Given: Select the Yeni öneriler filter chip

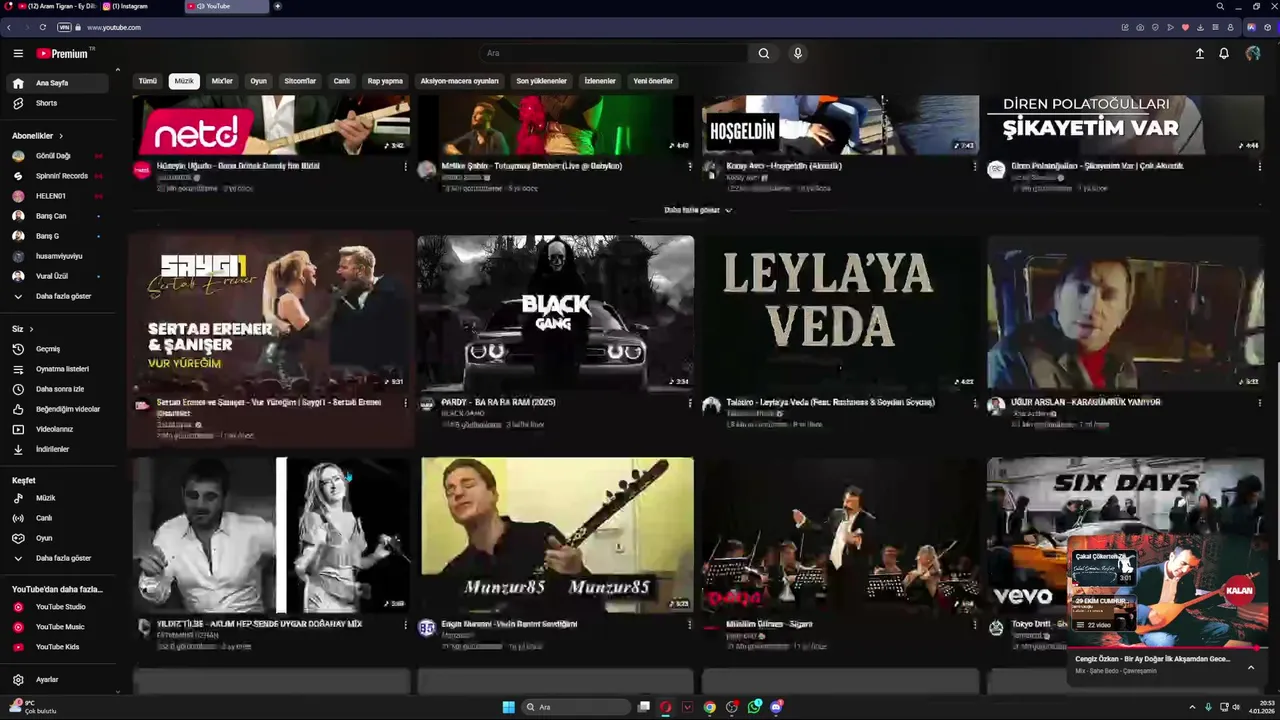Looking at the screenshot, I should tap(653, 81).
